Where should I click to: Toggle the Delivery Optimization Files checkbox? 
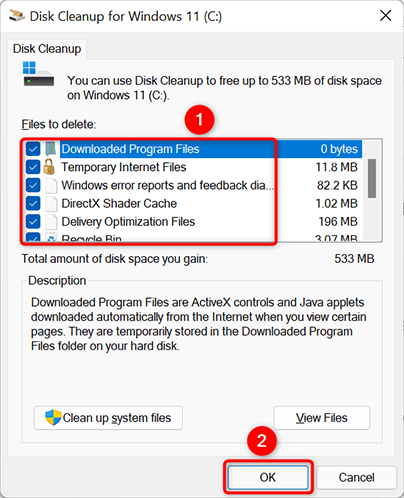click(x=33, y=221)
